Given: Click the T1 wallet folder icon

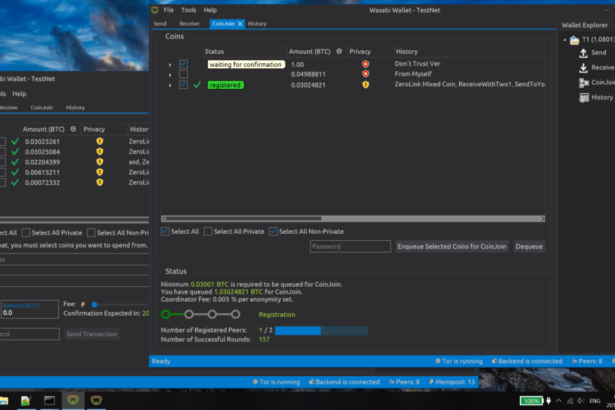Looking at the screenshot, I should 575,40.
